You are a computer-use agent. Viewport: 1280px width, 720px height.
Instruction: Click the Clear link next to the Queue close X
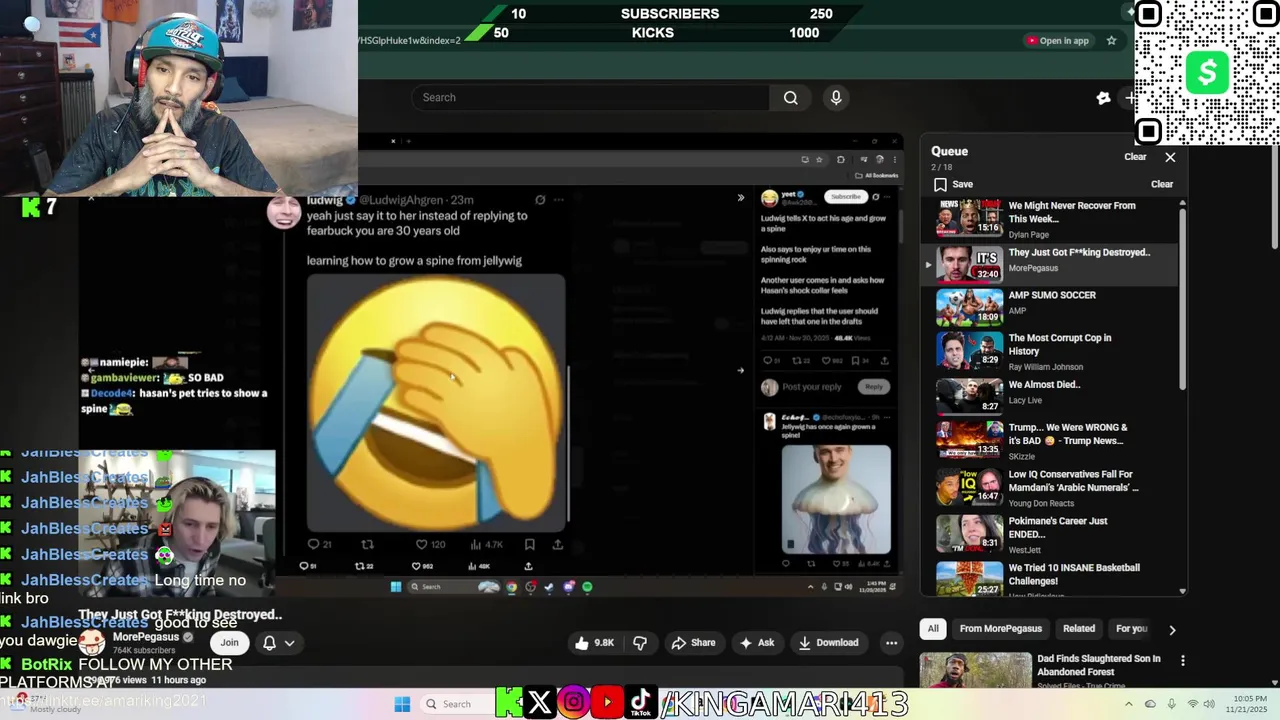[x=1135, y=157]
